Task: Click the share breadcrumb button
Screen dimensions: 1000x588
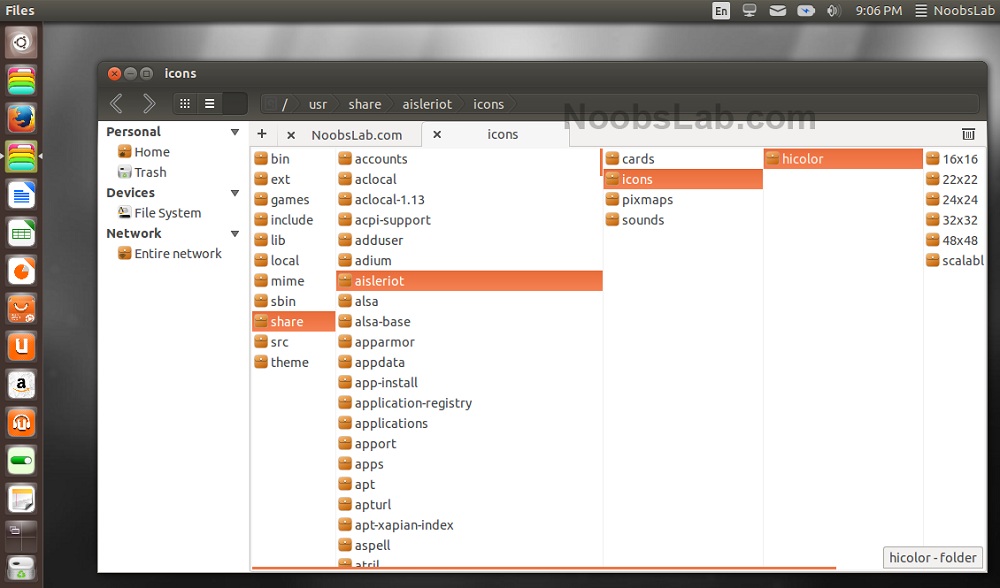Action: (365, 104)
